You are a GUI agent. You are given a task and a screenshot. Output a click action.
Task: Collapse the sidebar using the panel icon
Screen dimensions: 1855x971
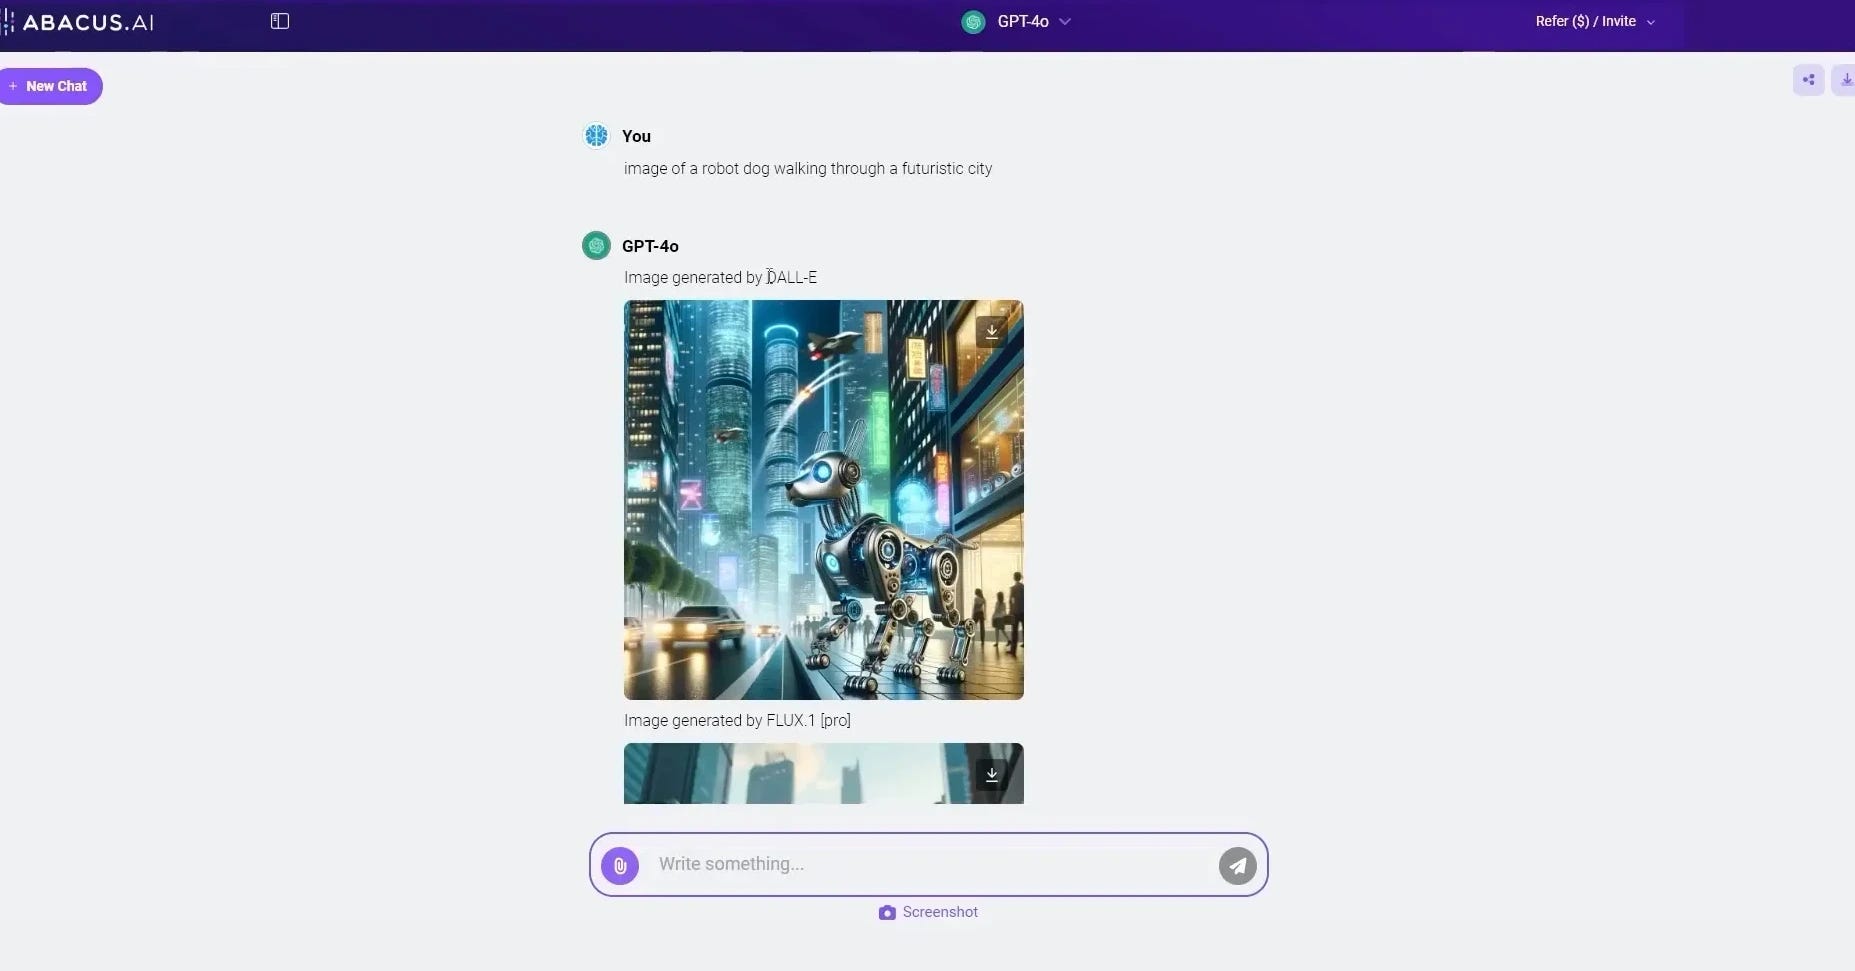pyautogui.click(x=279, y=20)
